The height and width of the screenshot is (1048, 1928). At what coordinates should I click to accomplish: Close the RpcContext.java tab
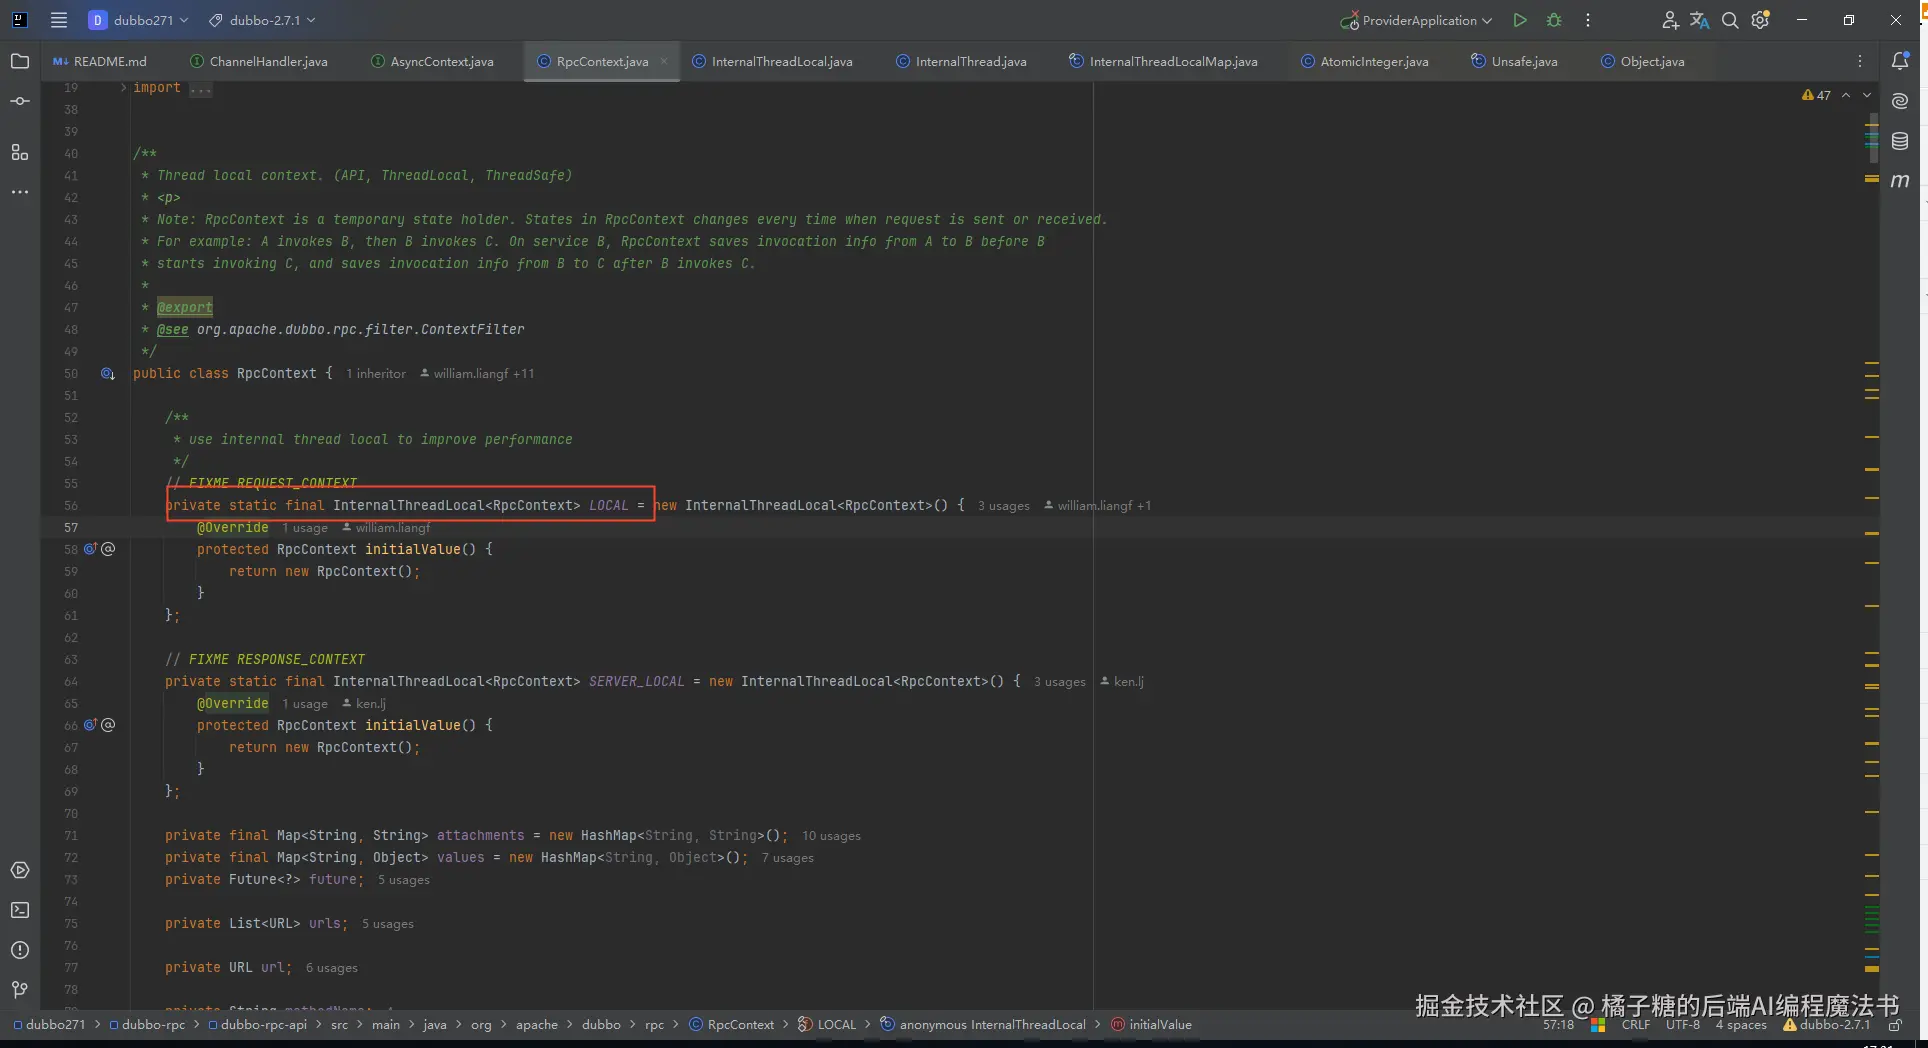click(x=664, y=61)
